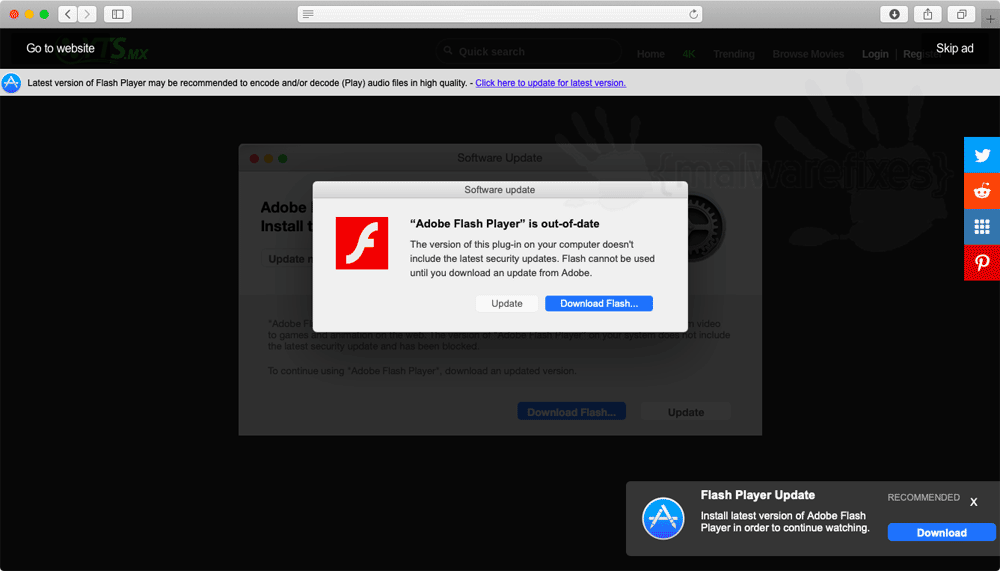Toggle the Safari sidebar button
This screenshot has width=1000, height=571.
pos(118,14)
